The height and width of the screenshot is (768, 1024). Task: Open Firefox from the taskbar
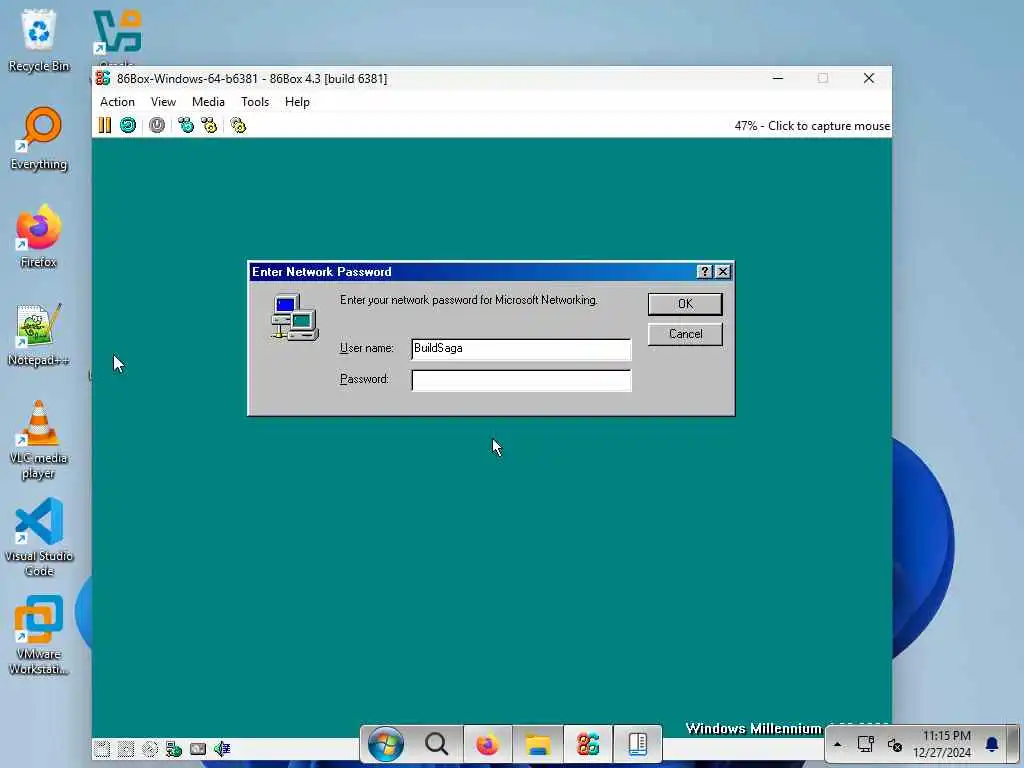(x=487, y=744)
